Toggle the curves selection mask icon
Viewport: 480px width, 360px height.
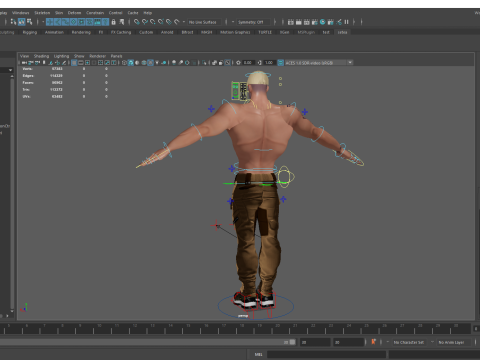(65, 22)
